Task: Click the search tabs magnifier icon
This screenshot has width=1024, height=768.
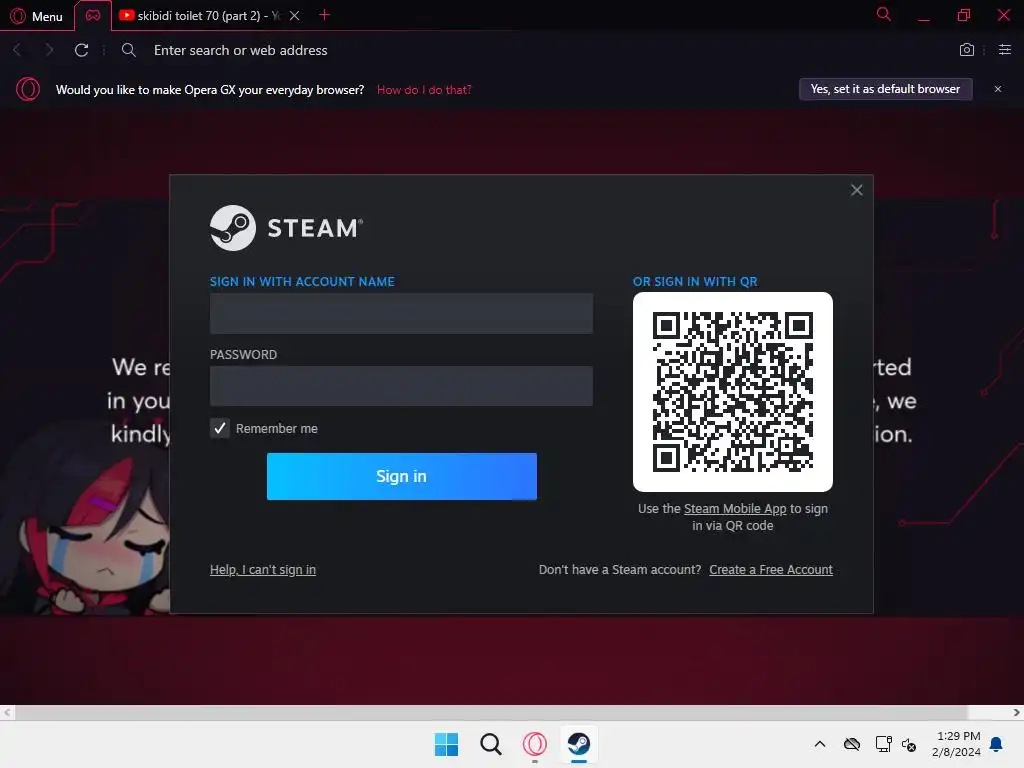Action: point(884,14)
